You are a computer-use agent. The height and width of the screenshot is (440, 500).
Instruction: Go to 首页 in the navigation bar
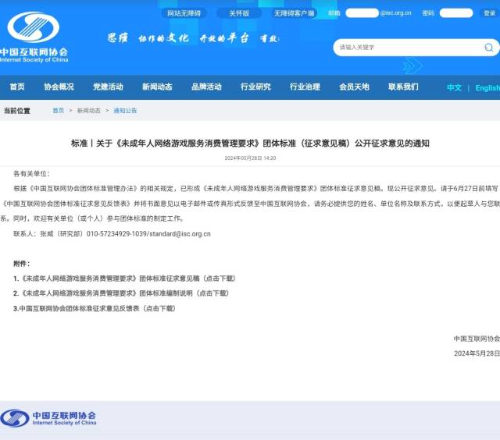[x=17, y=87]
